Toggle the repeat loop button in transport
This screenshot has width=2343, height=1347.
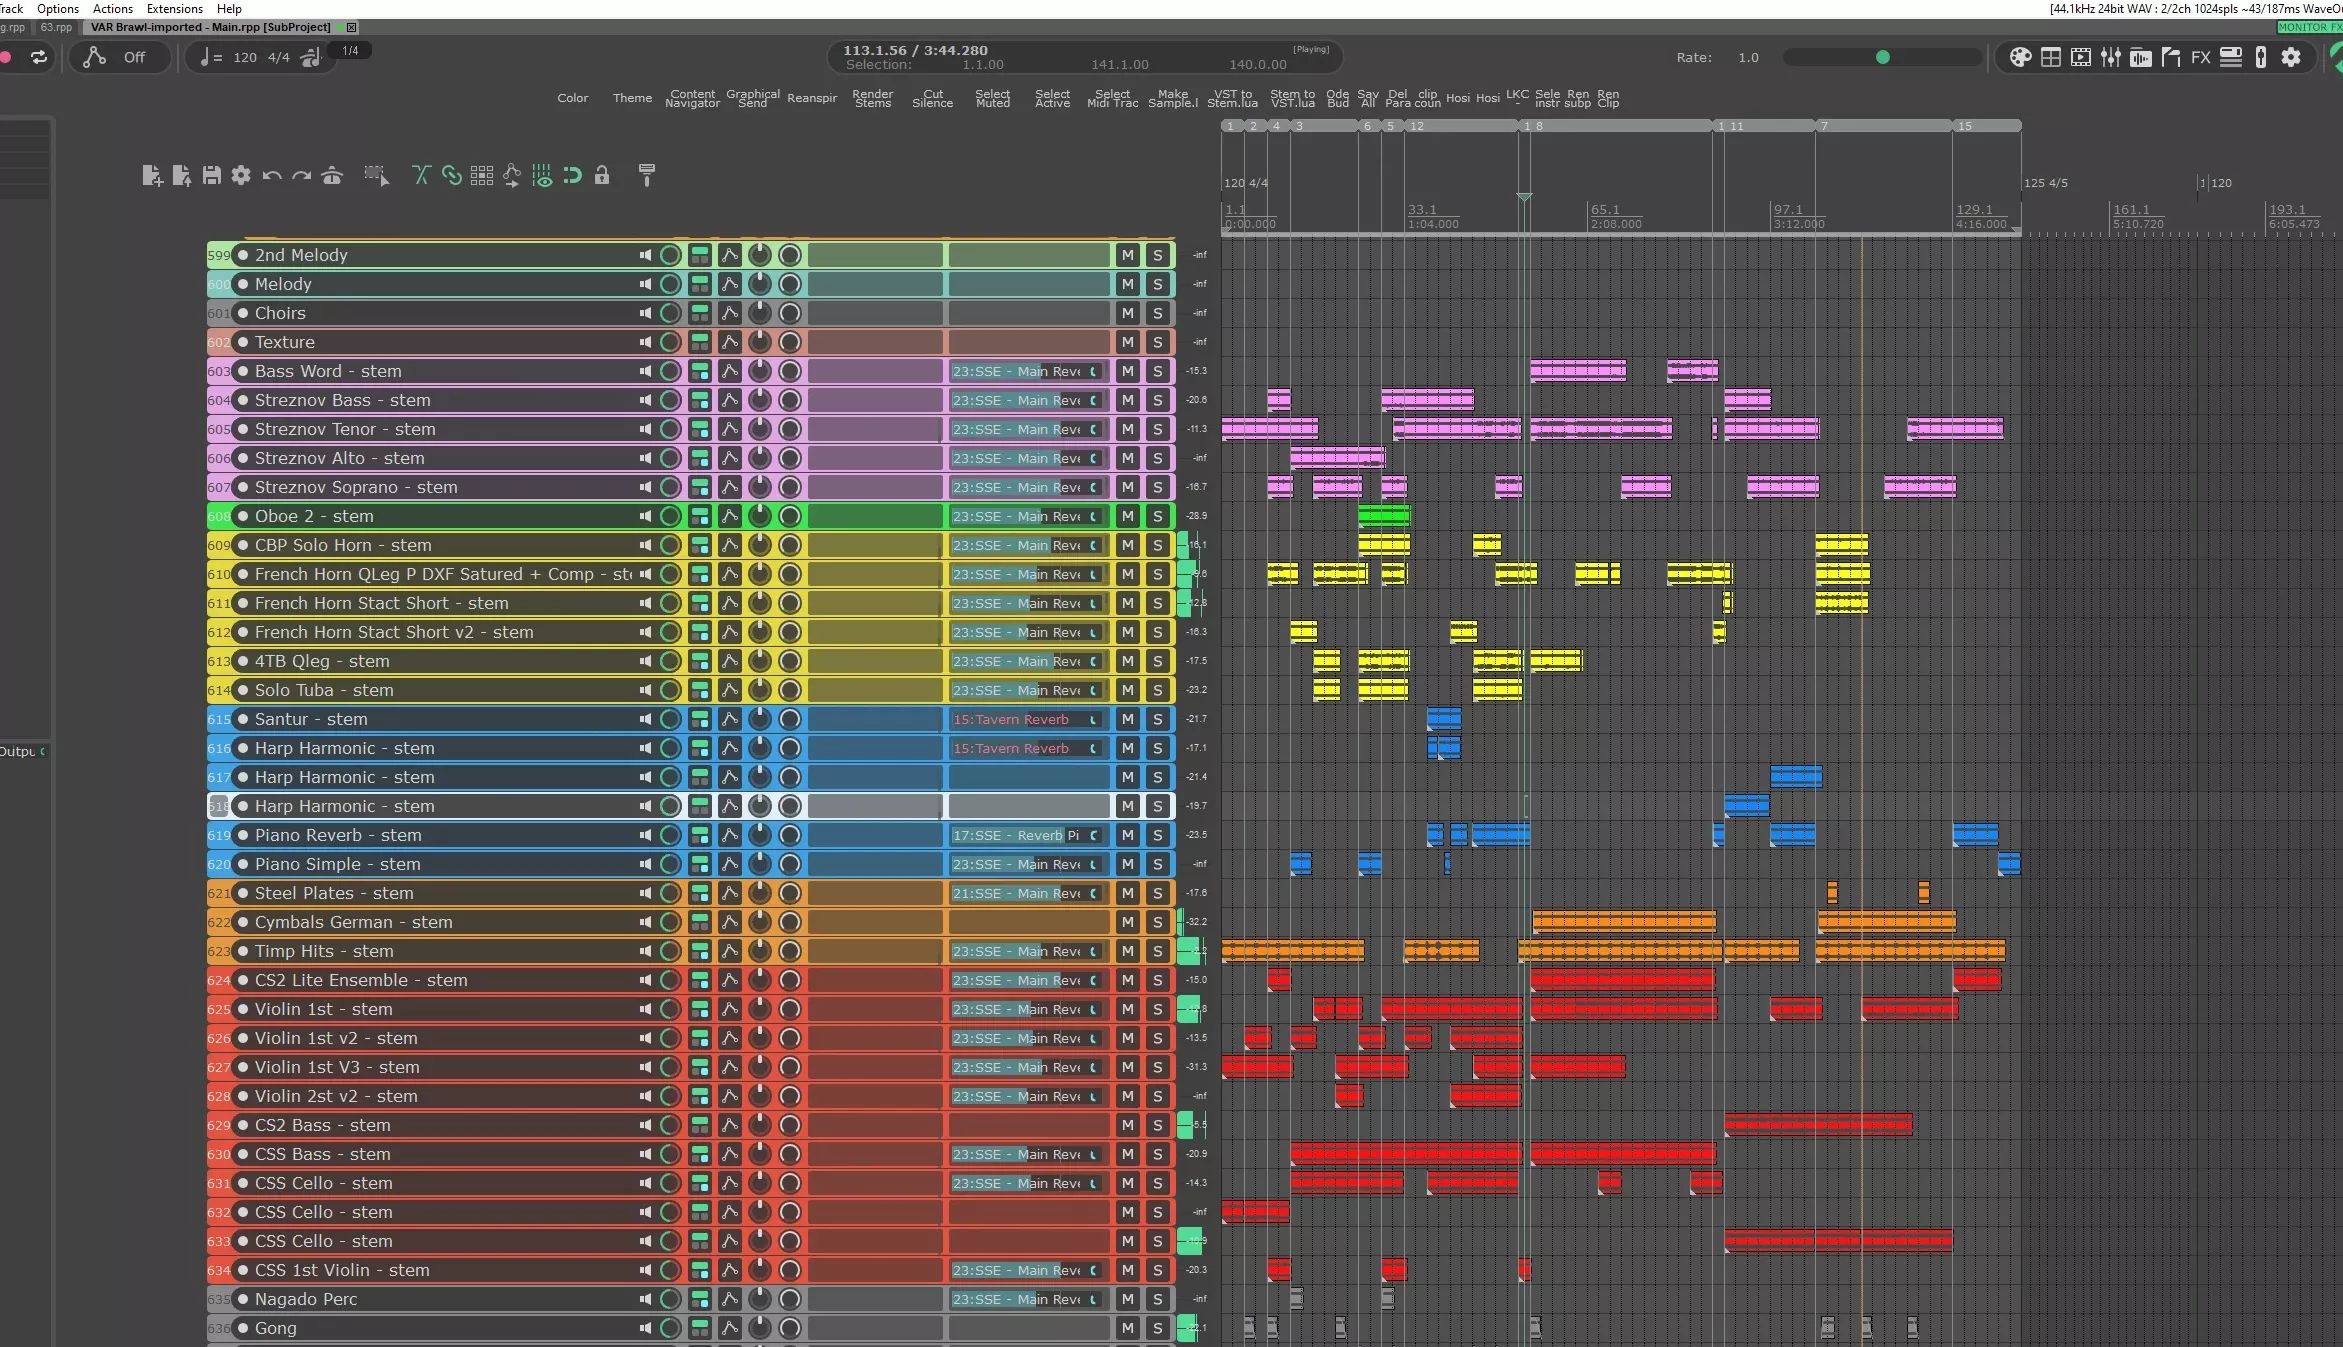(x=39, y=58)
